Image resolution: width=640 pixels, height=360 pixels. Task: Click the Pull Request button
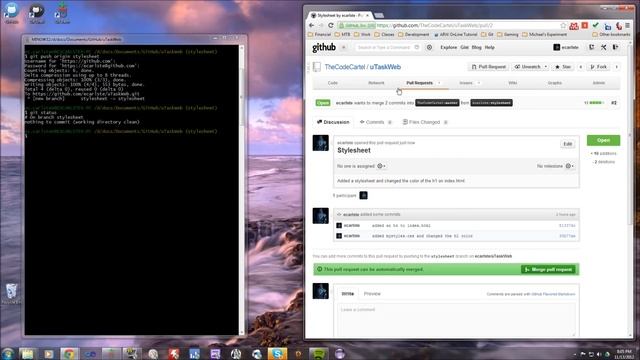489,67
